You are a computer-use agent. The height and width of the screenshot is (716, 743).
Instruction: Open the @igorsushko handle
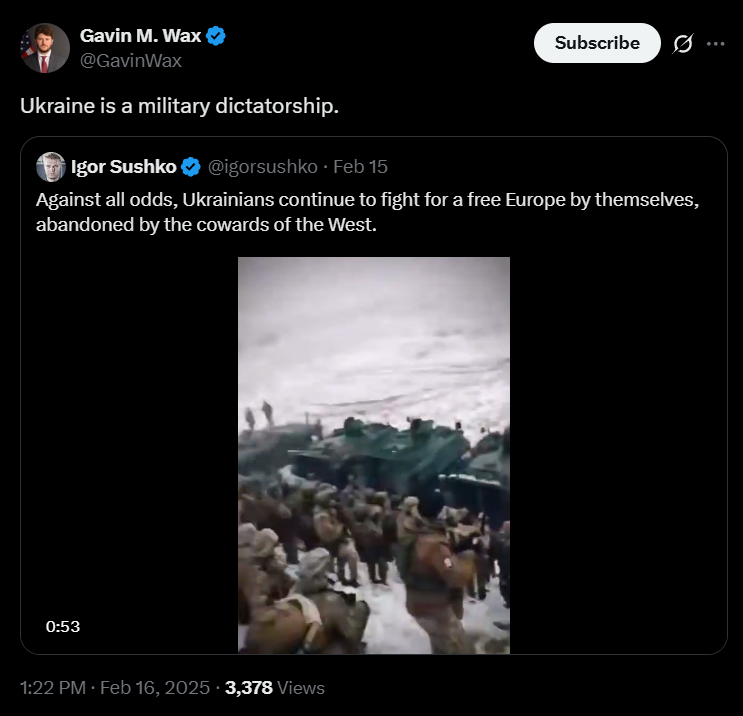(263, 166)
